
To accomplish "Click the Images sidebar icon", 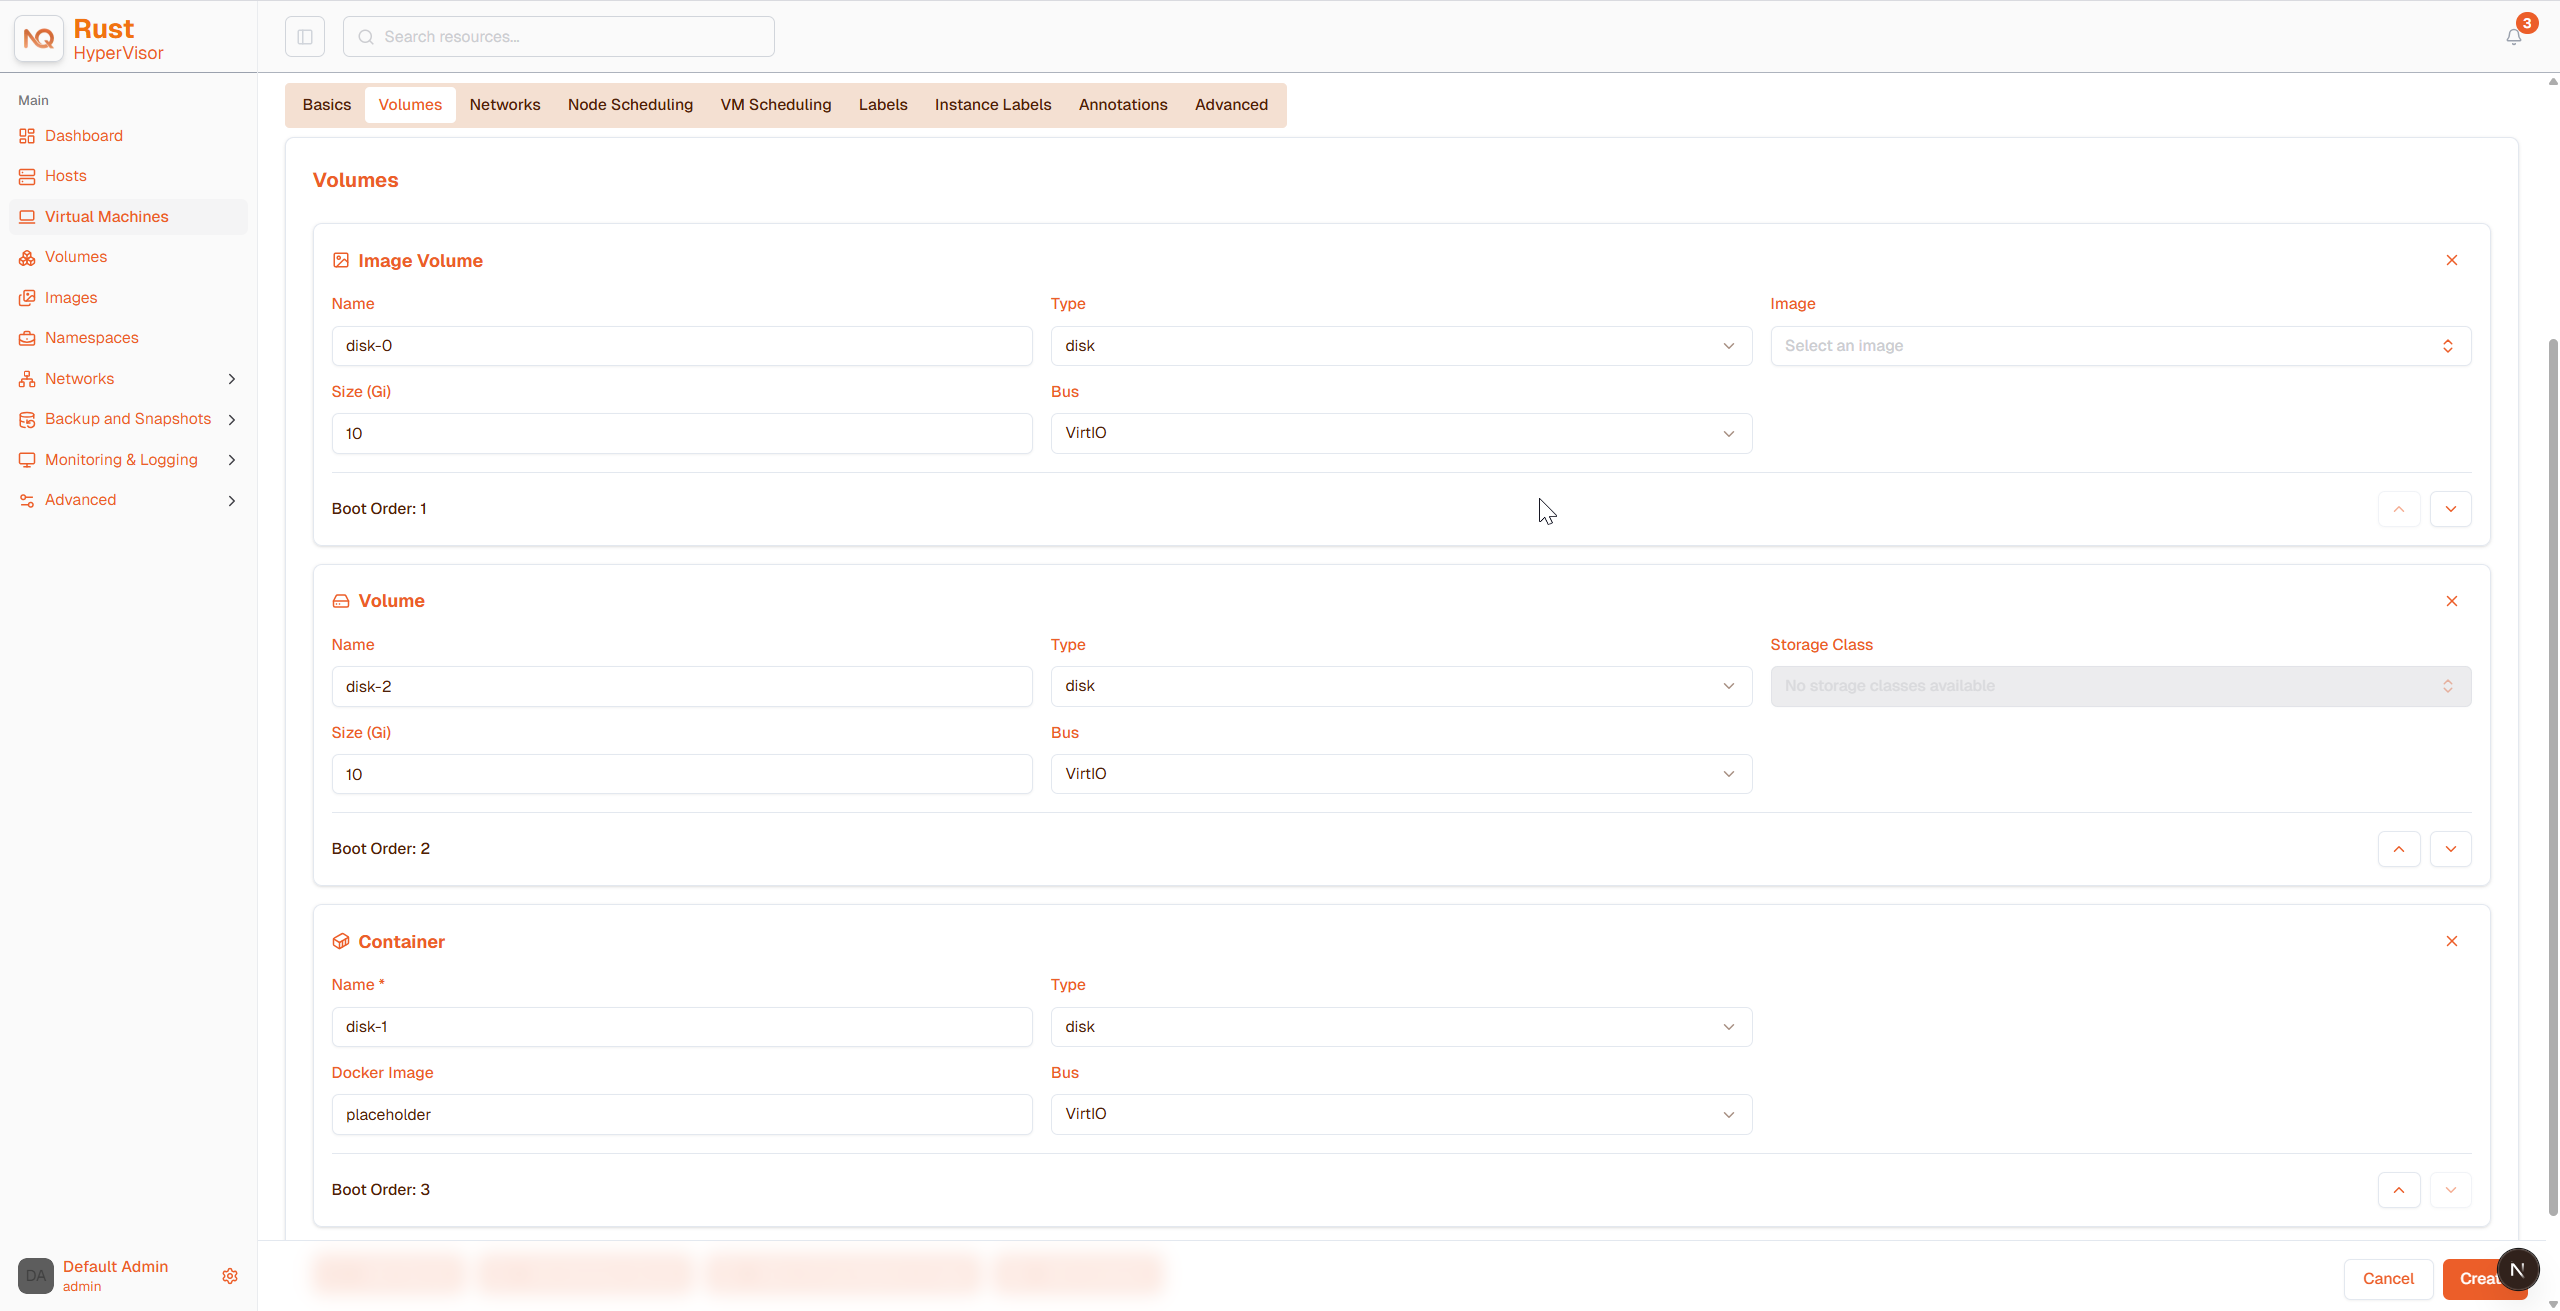I will click(x=27, y=298).
